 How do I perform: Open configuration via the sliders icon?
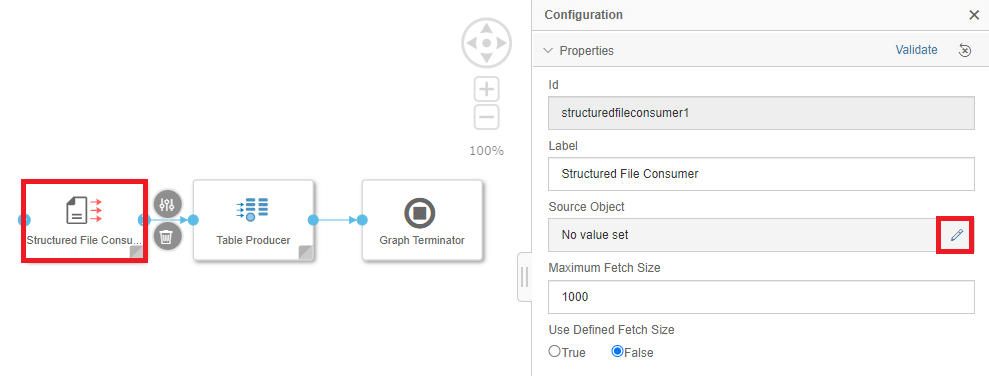point(167,204)
